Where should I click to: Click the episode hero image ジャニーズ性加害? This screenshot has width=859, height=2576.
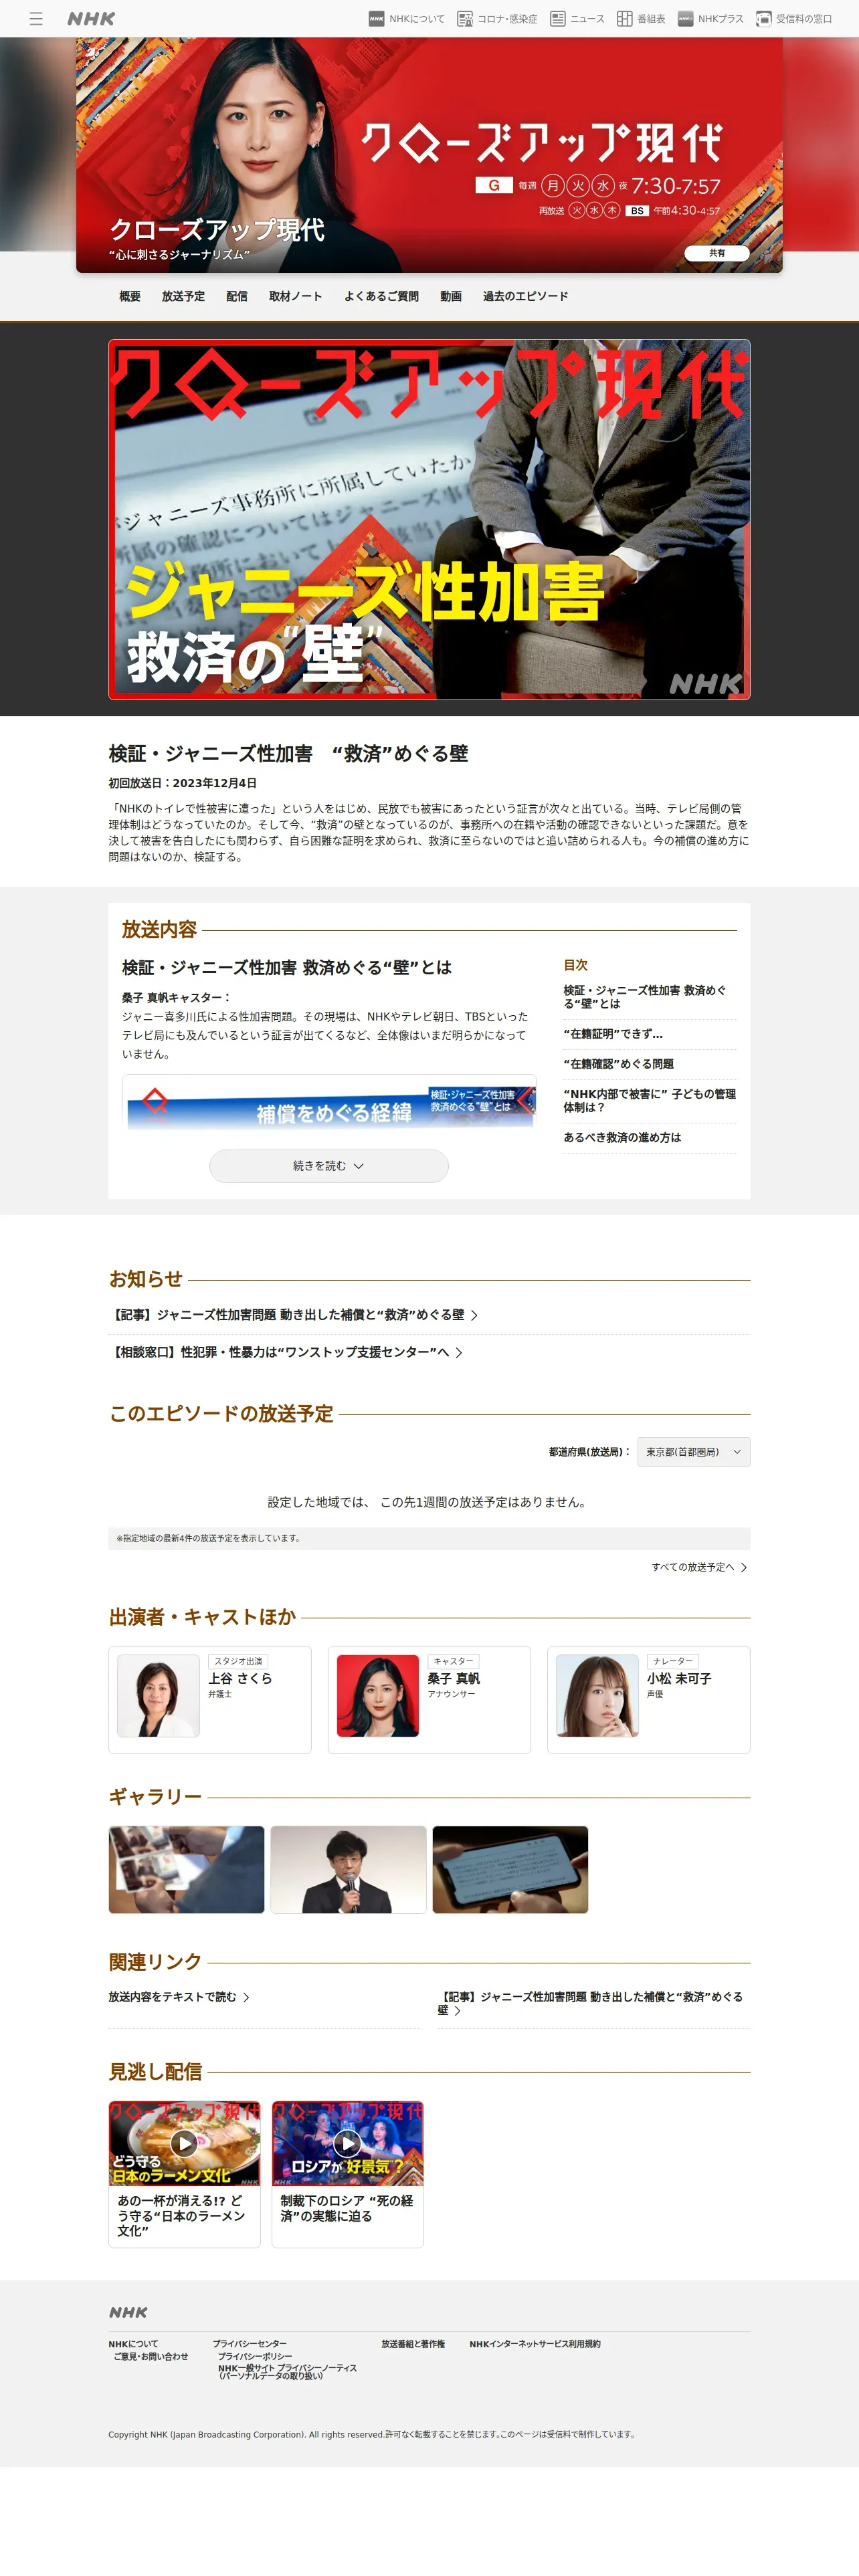tap(429, 519)
